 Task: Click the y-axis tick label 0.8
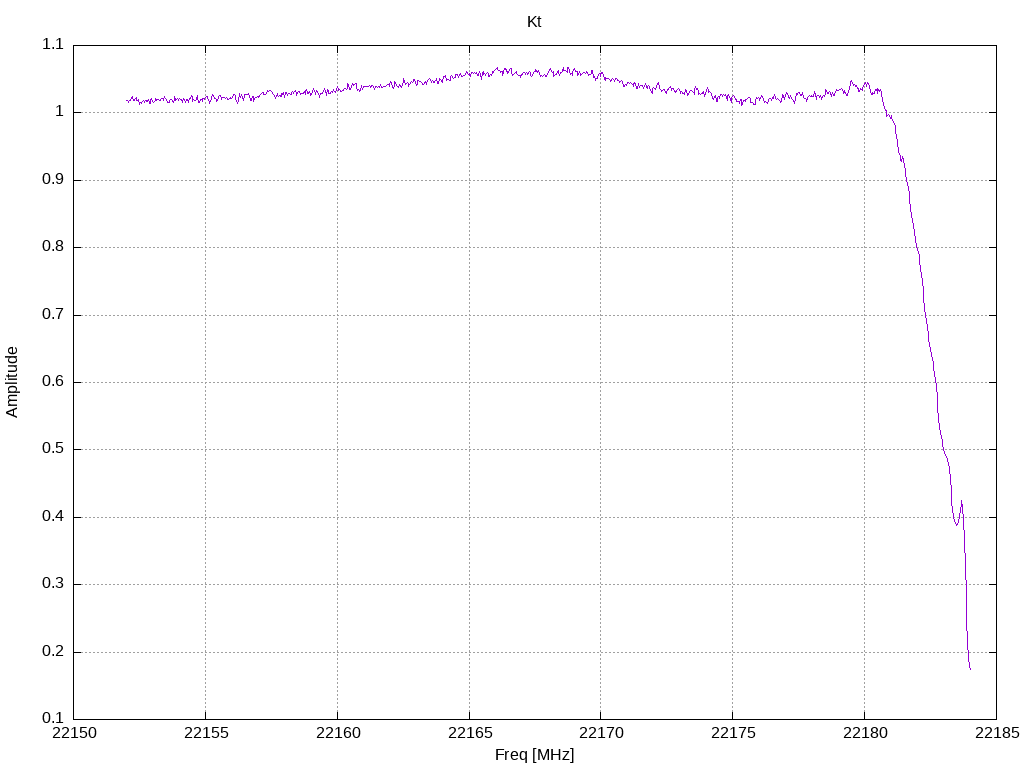53,246
